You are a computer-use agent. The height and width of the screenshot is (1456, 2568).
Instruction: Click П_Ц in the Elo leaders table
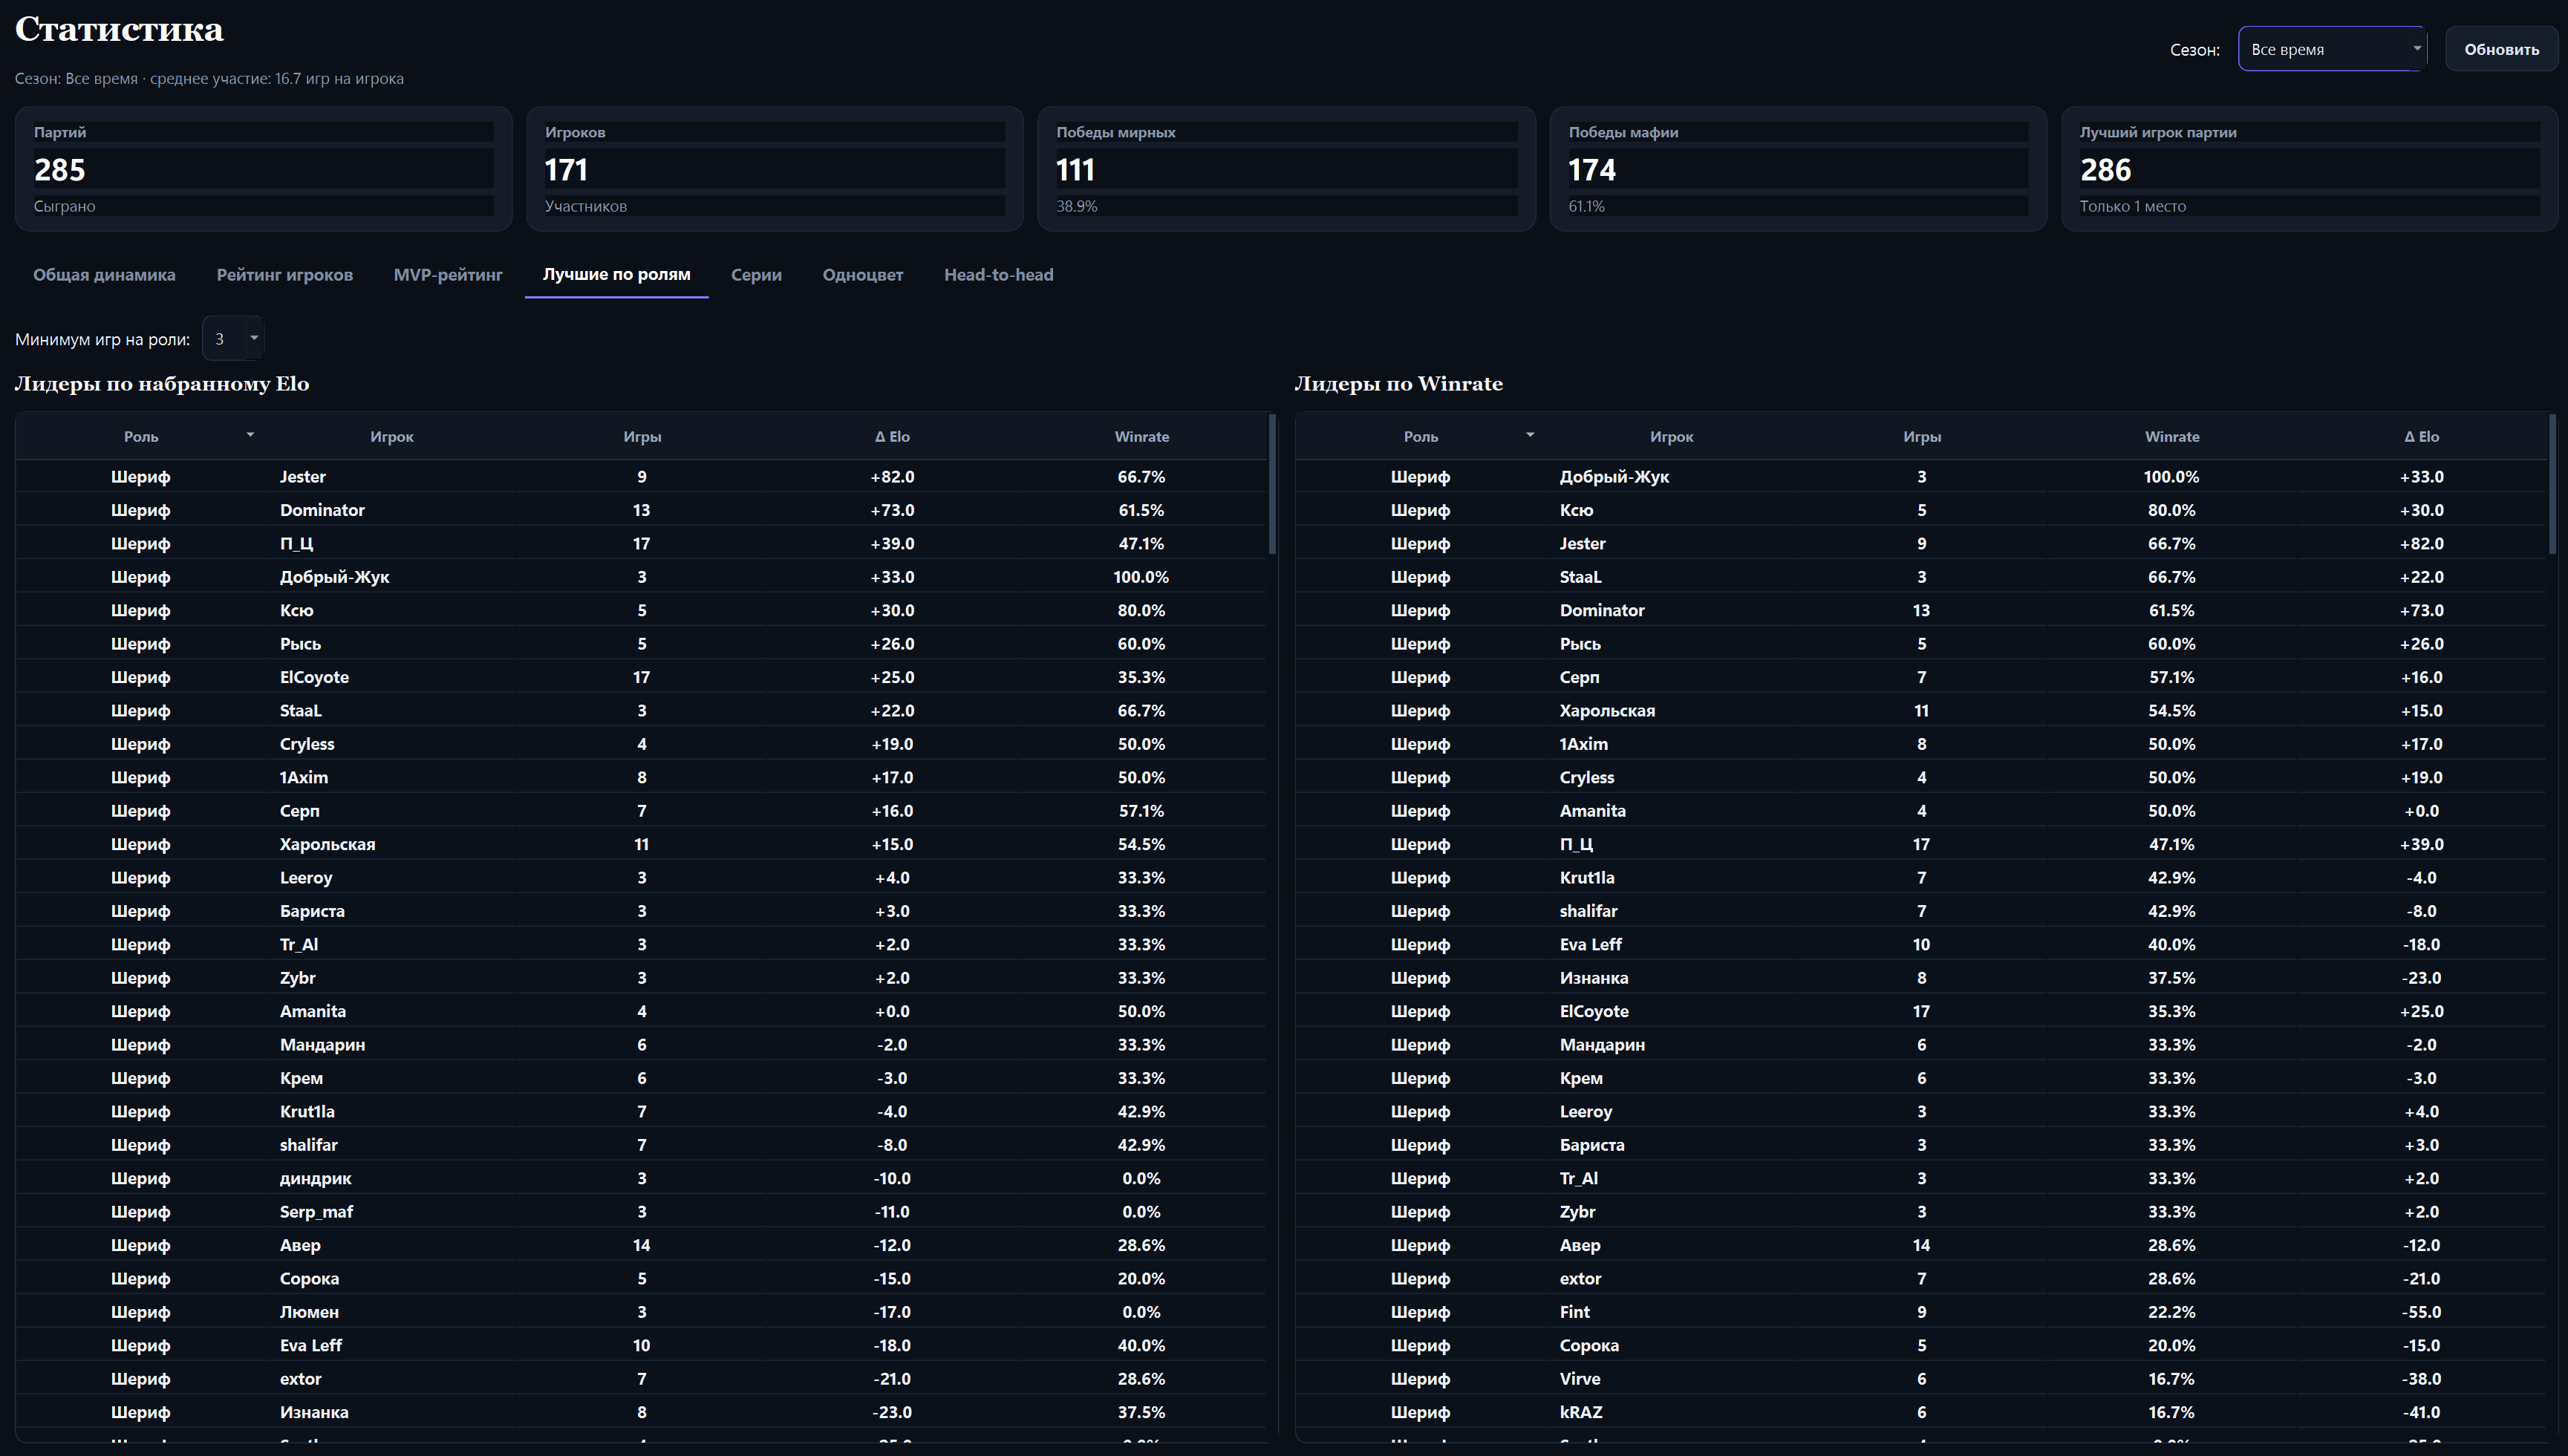pos(296,544)
